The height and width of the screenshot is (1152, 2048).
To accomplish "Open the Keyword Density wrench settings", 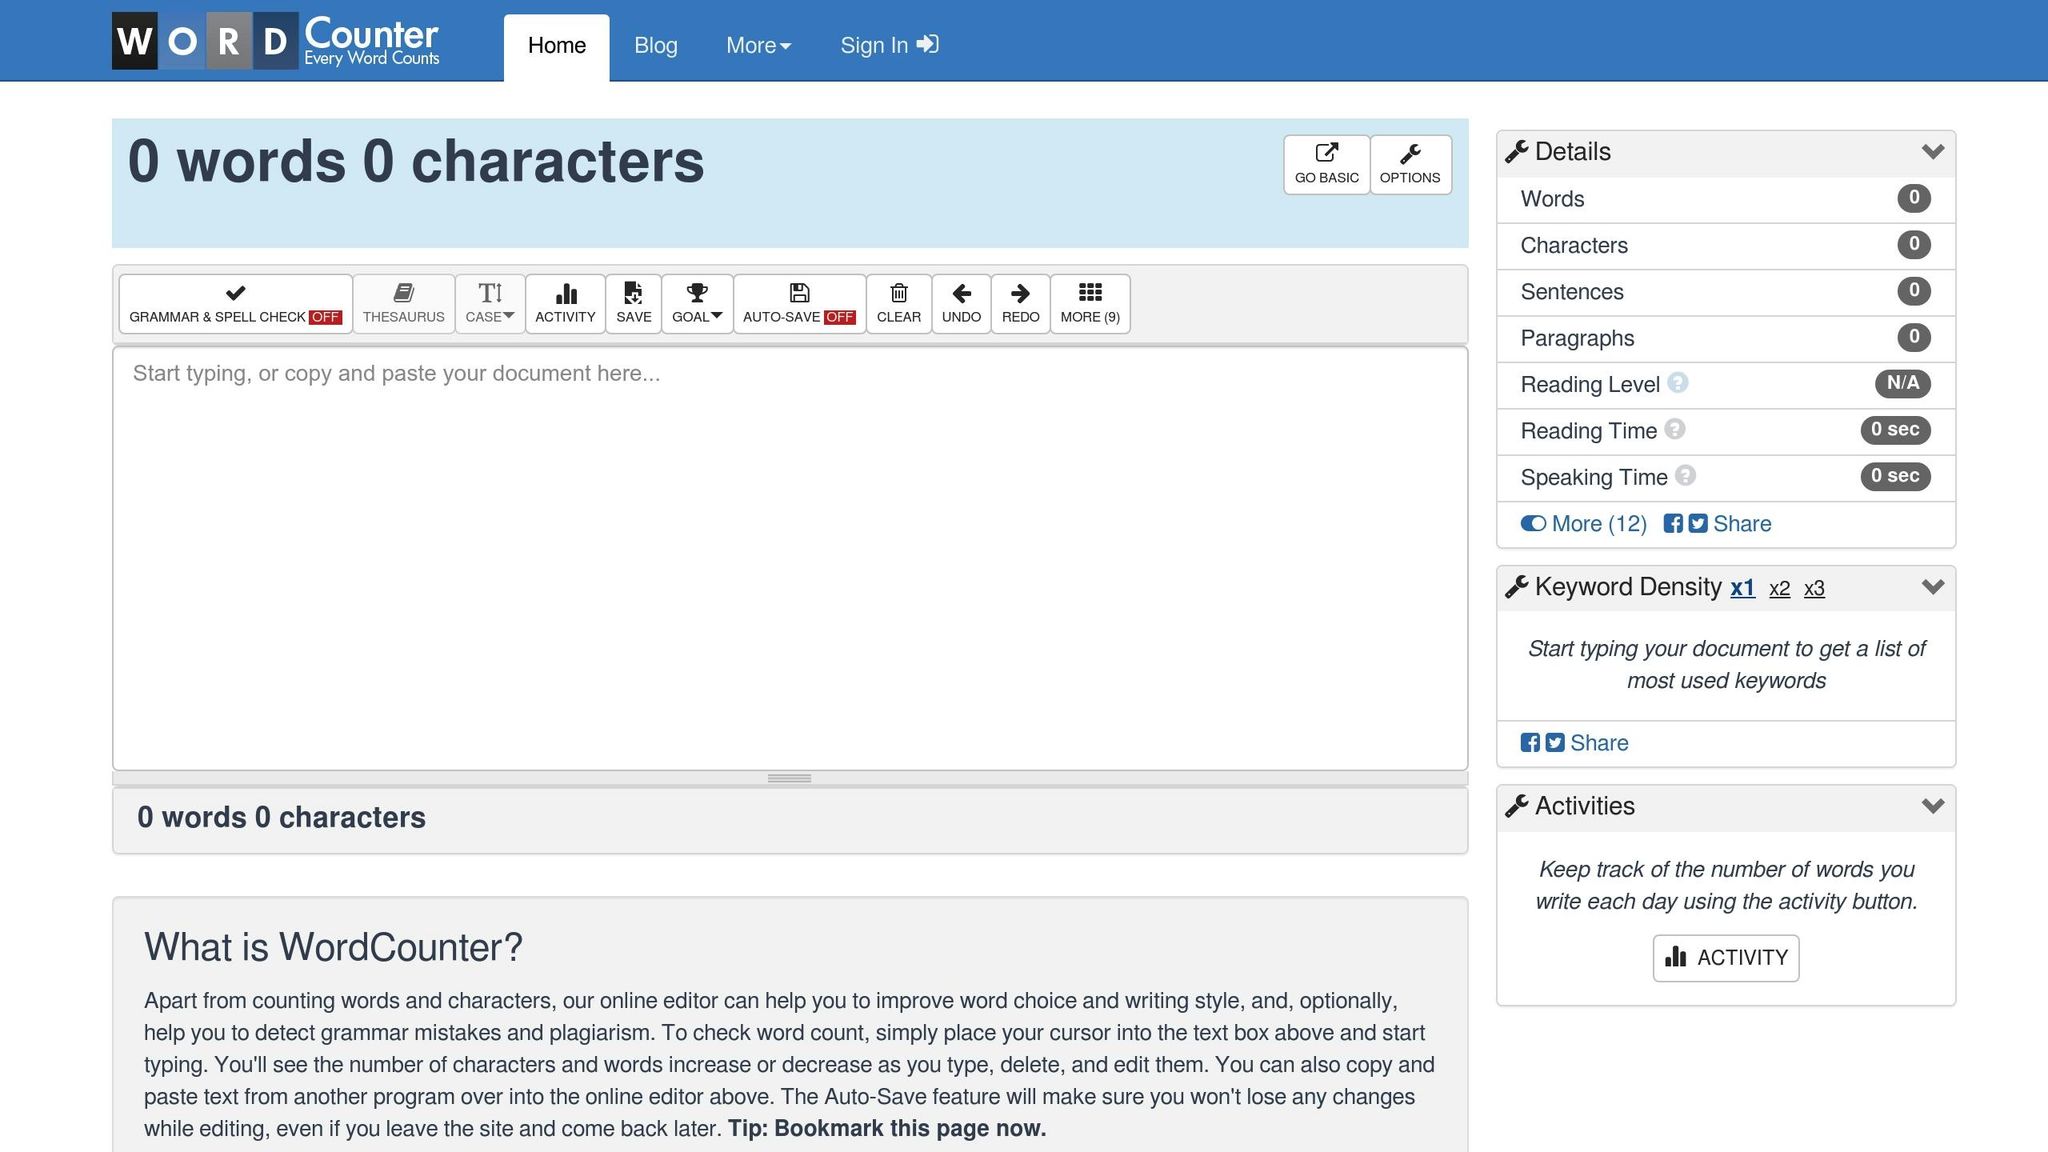I will pos(1516,587).
